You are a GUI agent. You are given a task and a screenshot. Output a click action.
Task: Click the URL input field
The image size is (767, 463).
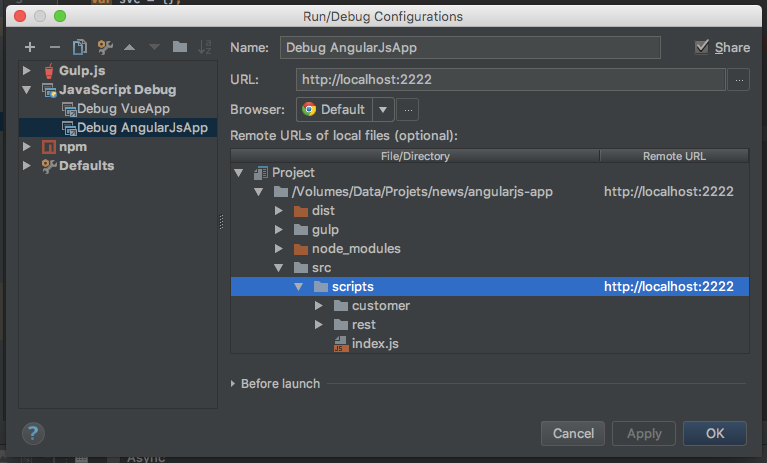(x=510, y=80)
